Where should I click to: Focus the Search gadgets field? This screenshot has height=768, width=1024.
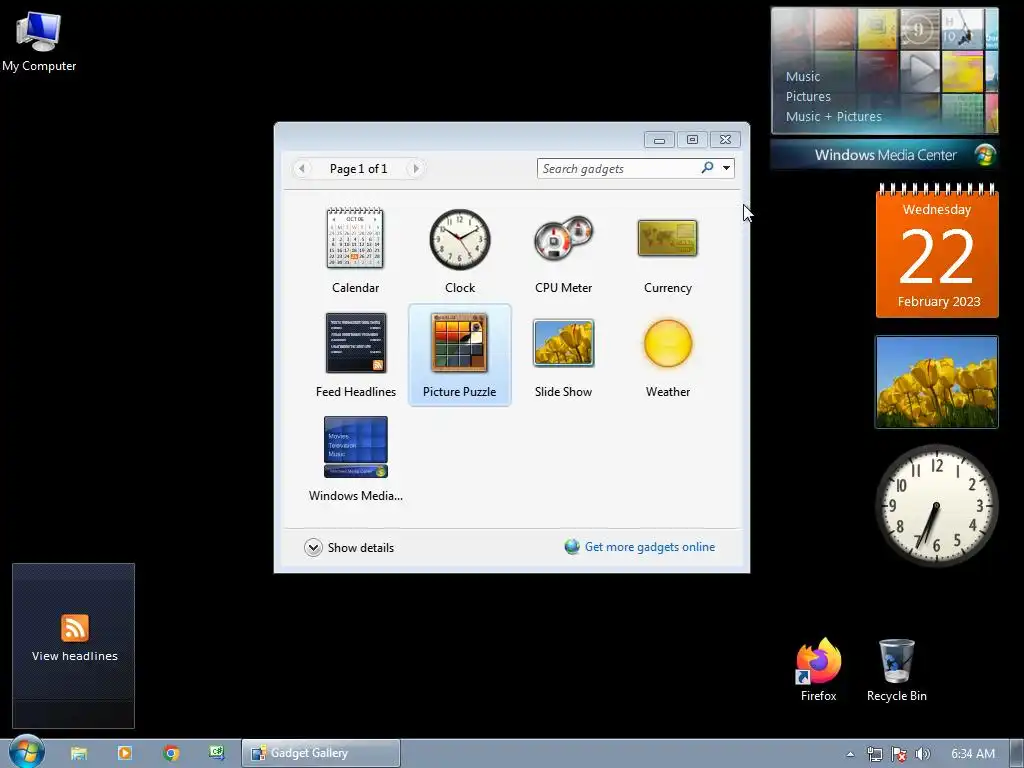(617, 168)
